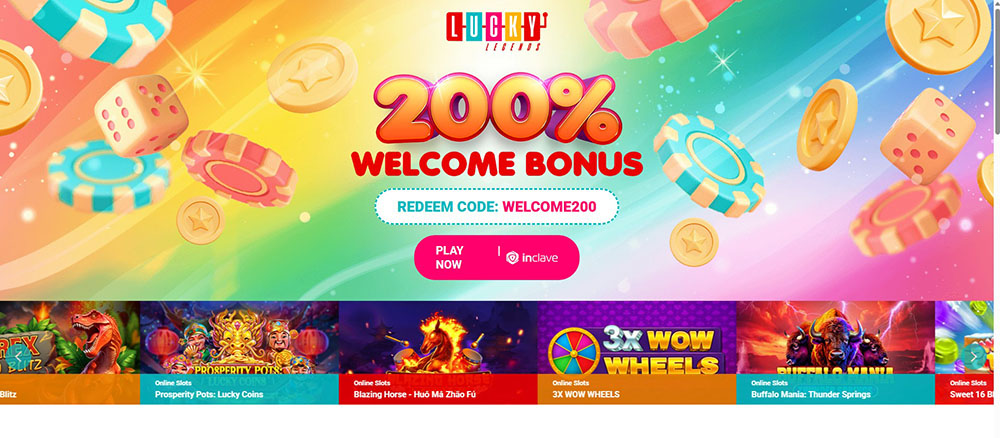Open the Prosperity Pots: Lucky Coins title link
This screenshot has width=1000, height=438.
click(x=209, y=395)
